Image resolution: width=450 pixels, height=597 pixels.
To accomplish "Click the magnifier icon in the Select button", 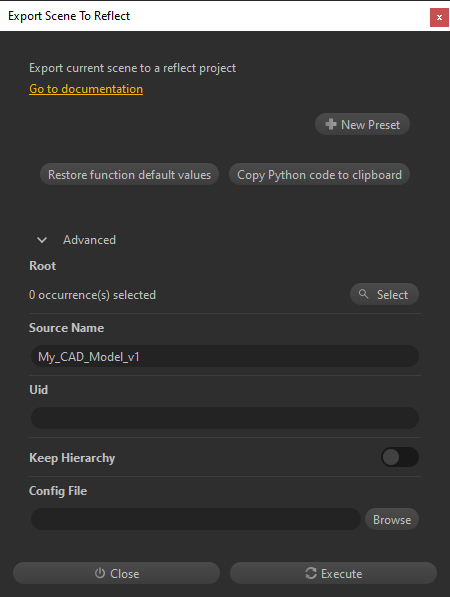I will (x=364, y=294).
